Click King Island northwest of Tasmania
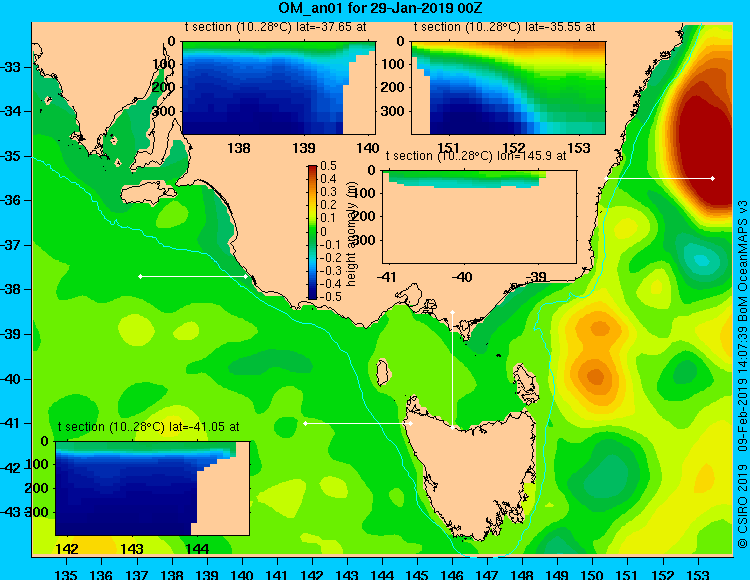This screenshot has height=580, width=750. point(383,373)
